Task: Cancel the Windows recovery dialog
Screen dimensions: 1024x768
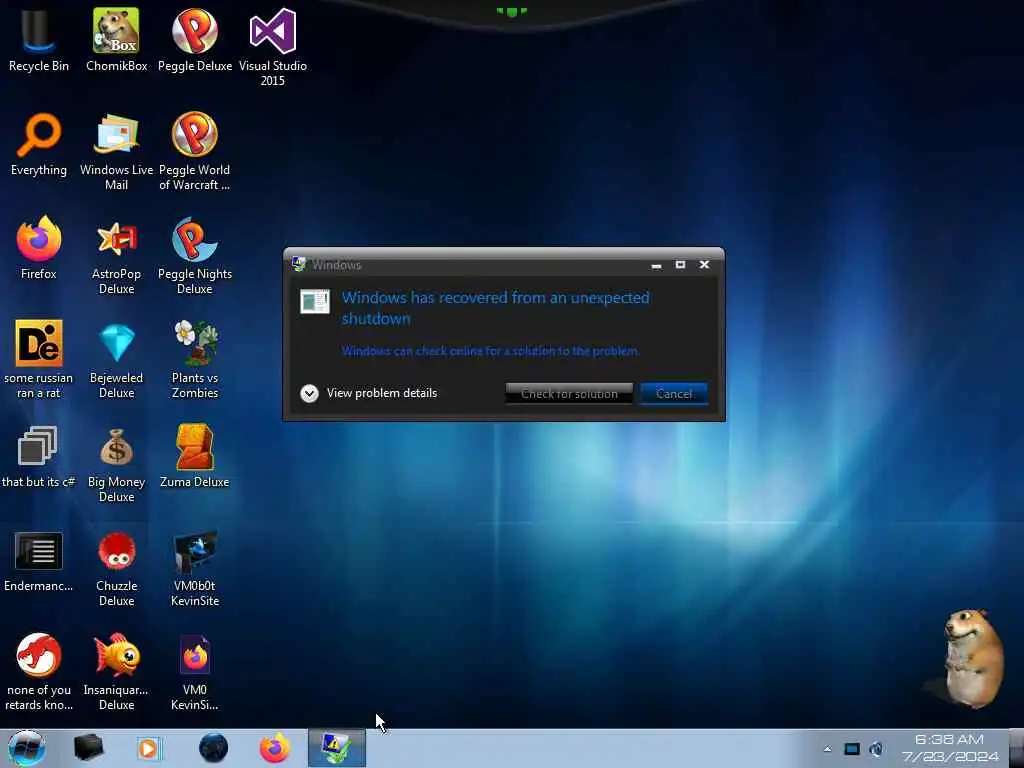Action: [674, 394]
